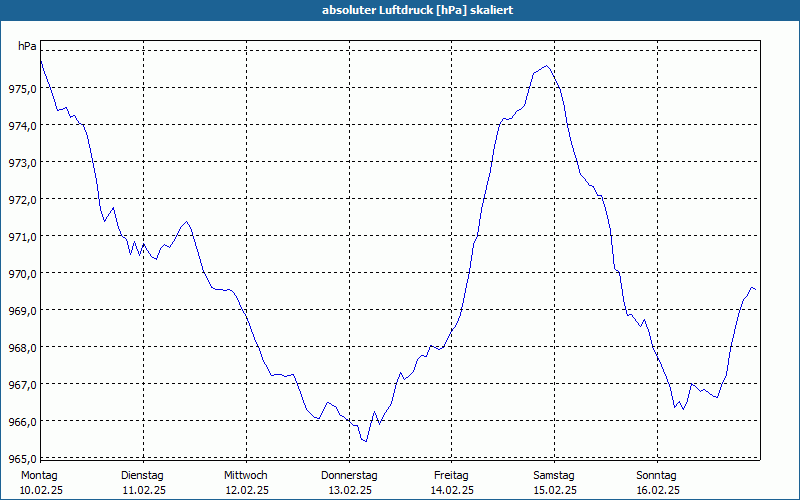Click the 'Donnerstag' day label
The width and height of the screenshot is (800, 500).
click(349, 476)
